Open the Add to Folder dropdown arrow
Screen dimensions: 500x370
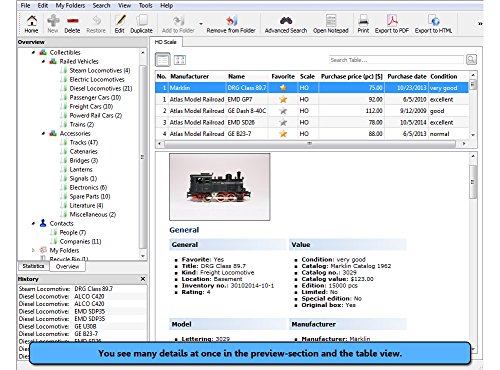click(x=201, y=24)
